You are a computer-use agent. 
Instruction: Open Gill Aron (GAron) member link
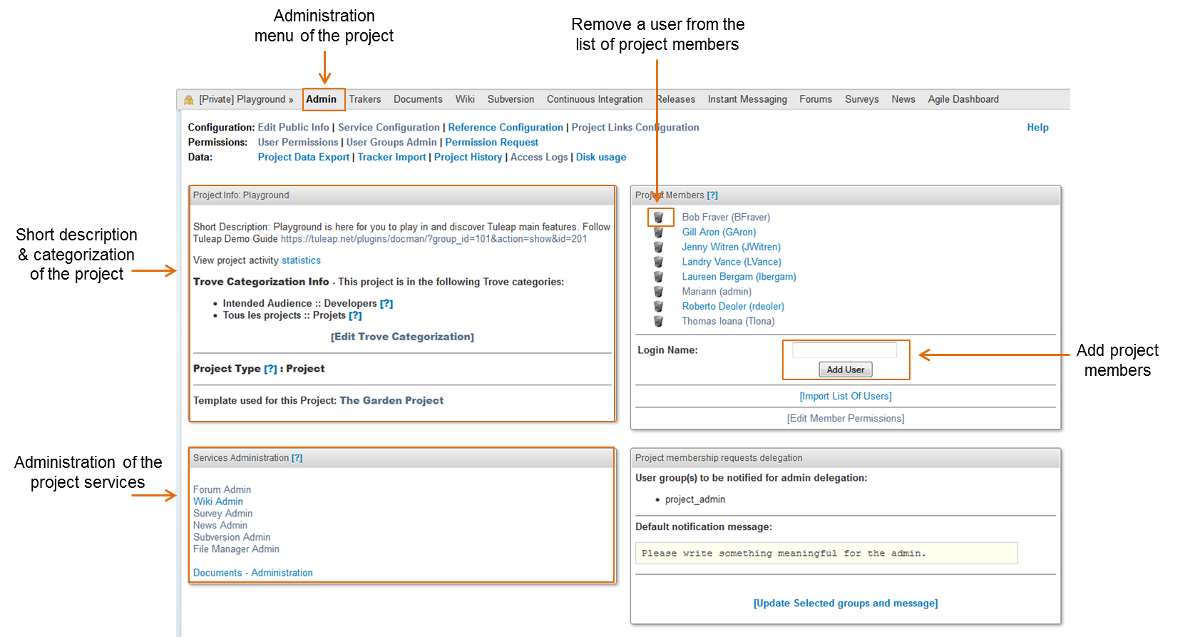pos(719,232)
